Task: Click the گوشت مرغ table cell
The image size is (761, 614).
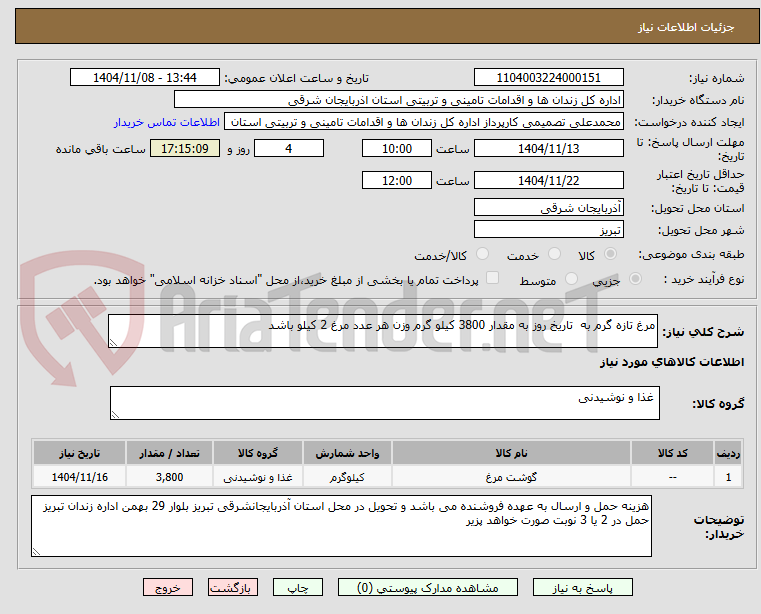Action: tap(511, 477)
